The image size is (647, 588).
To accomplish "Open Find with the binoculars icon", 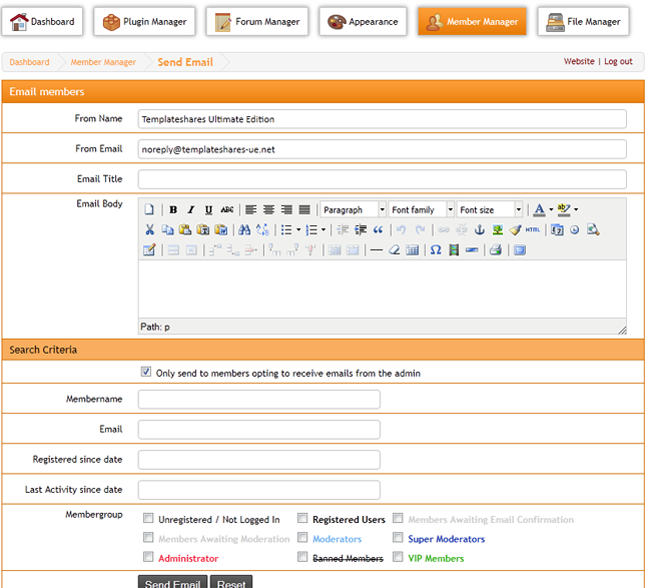I will pyautogui.click(x=244, y=229).
